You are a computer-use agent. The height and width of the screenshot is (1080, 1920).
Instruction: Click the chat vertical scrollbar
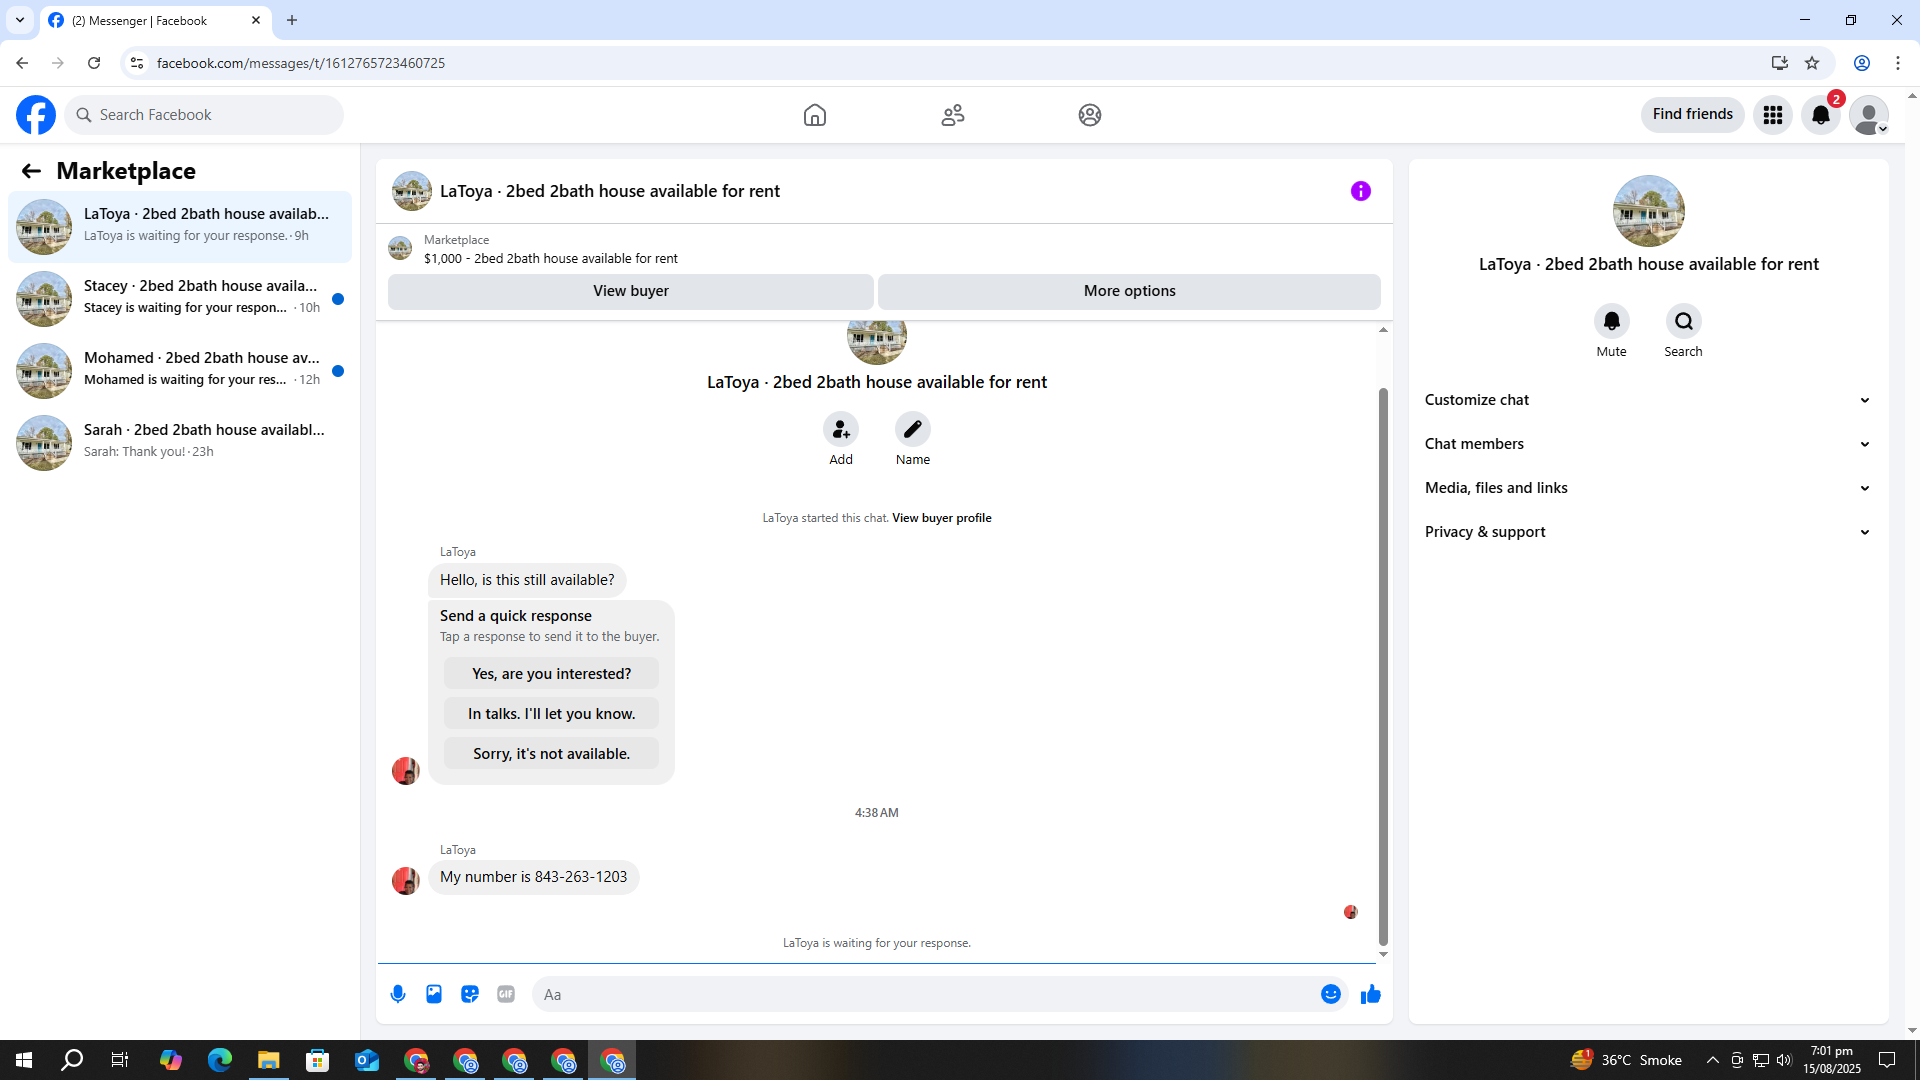coord(1383,660)
